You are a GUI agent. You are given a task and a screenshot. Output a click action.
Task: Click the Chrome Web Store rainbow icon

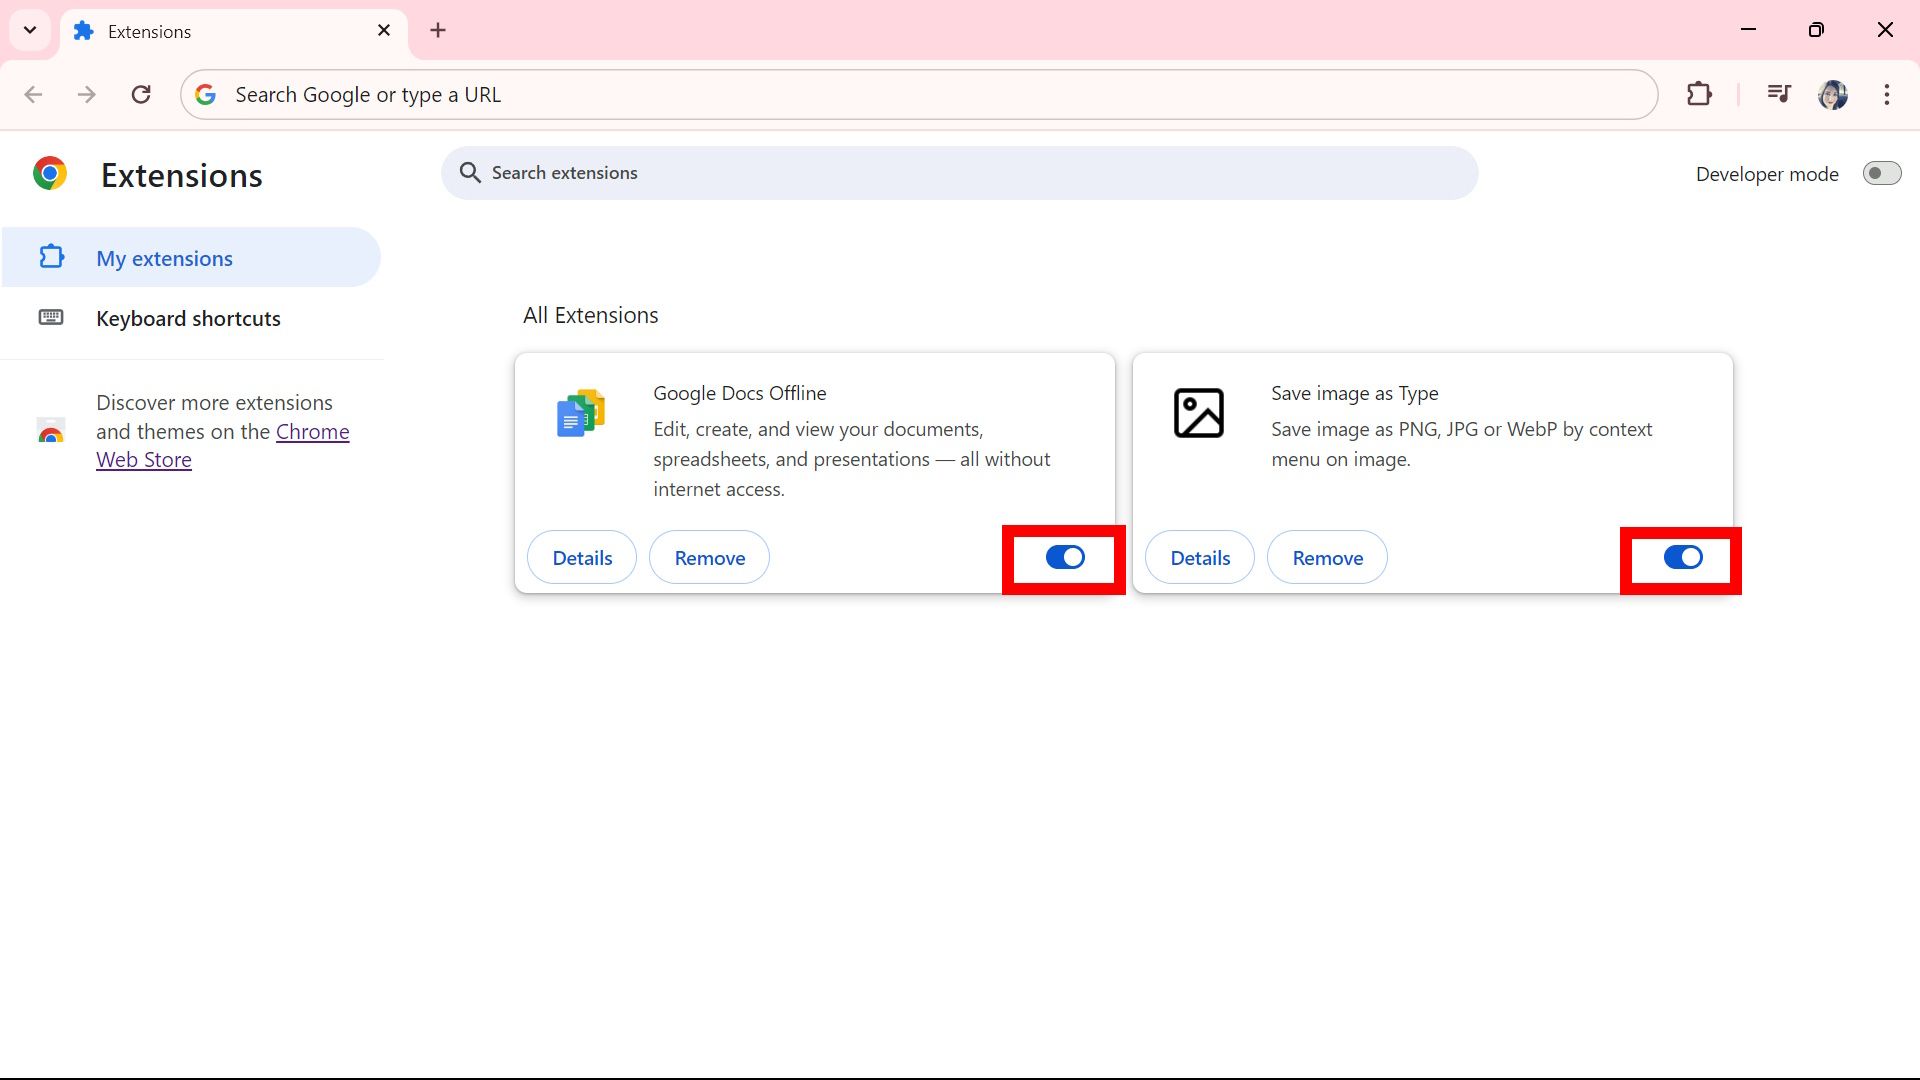pyautogui.click(x=49, y=433)
